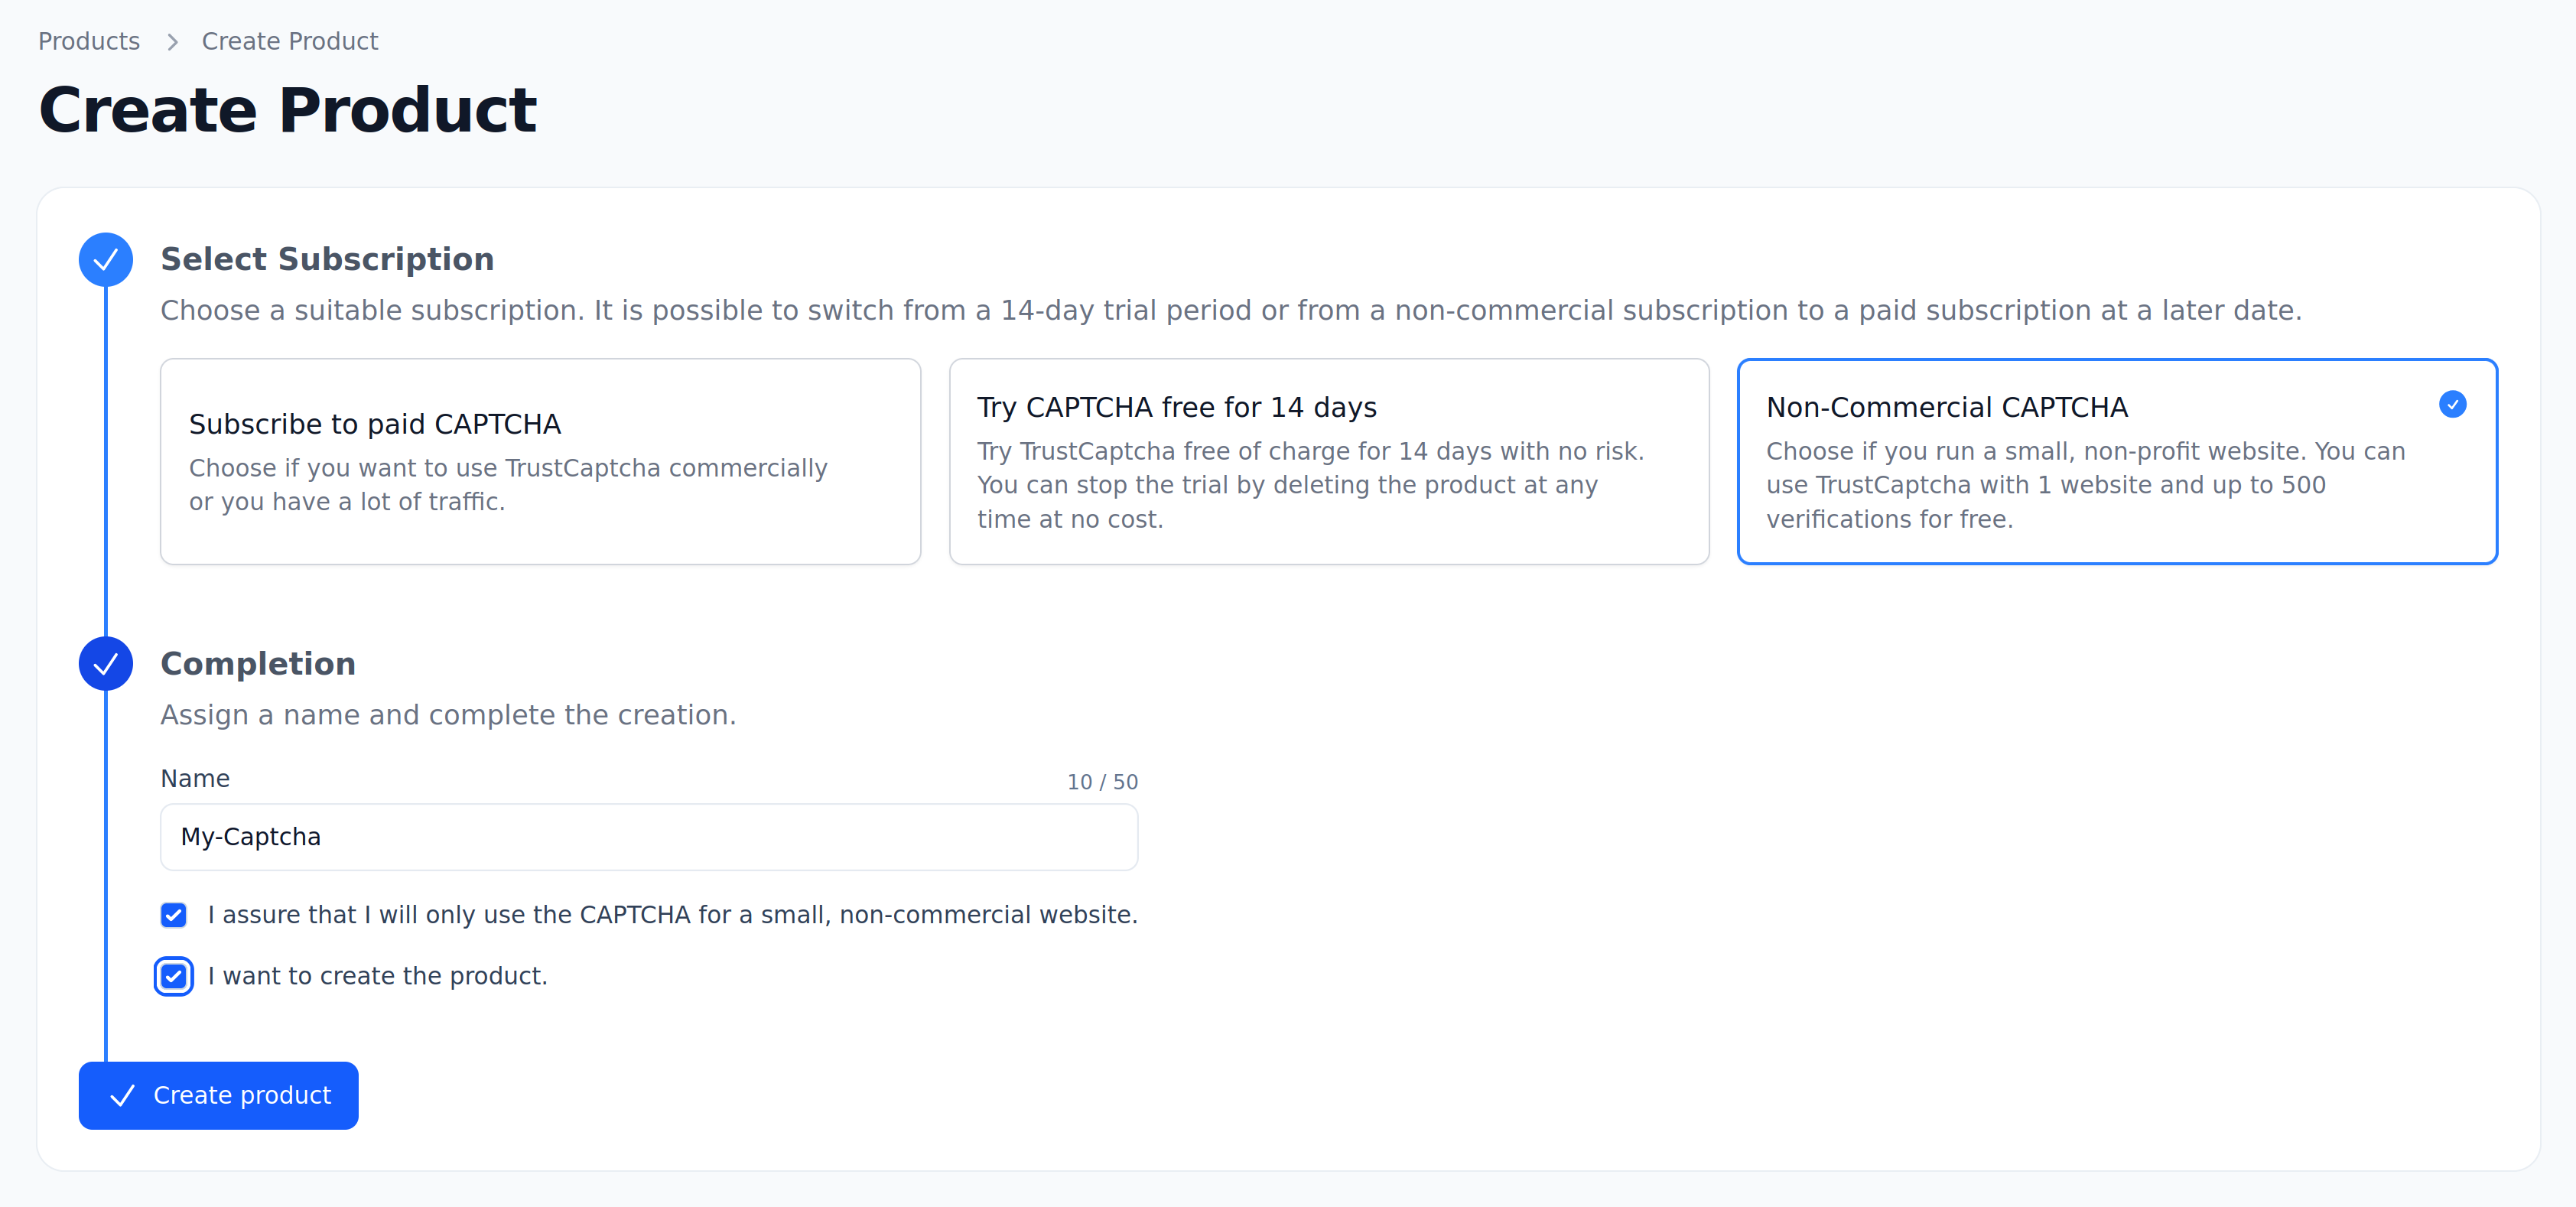Click the 10 / 50 character counter

[1102, 782]
